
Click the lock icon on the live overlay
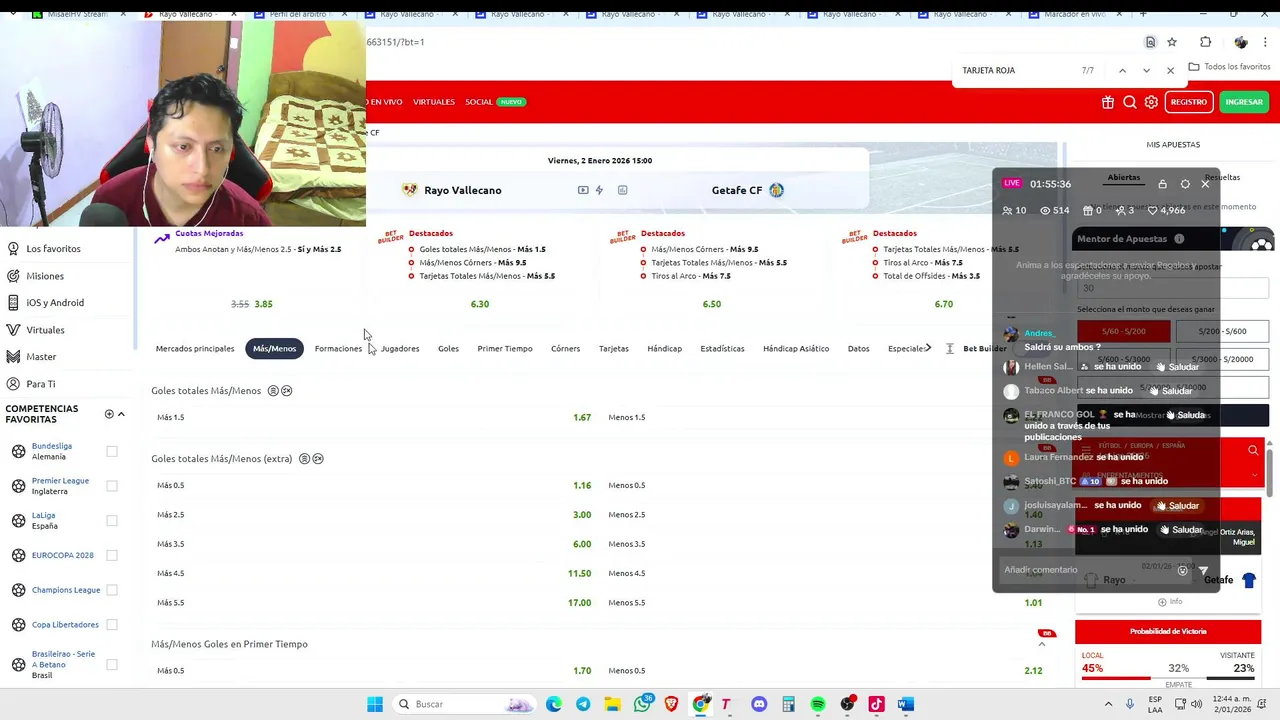coord(1162,184)
